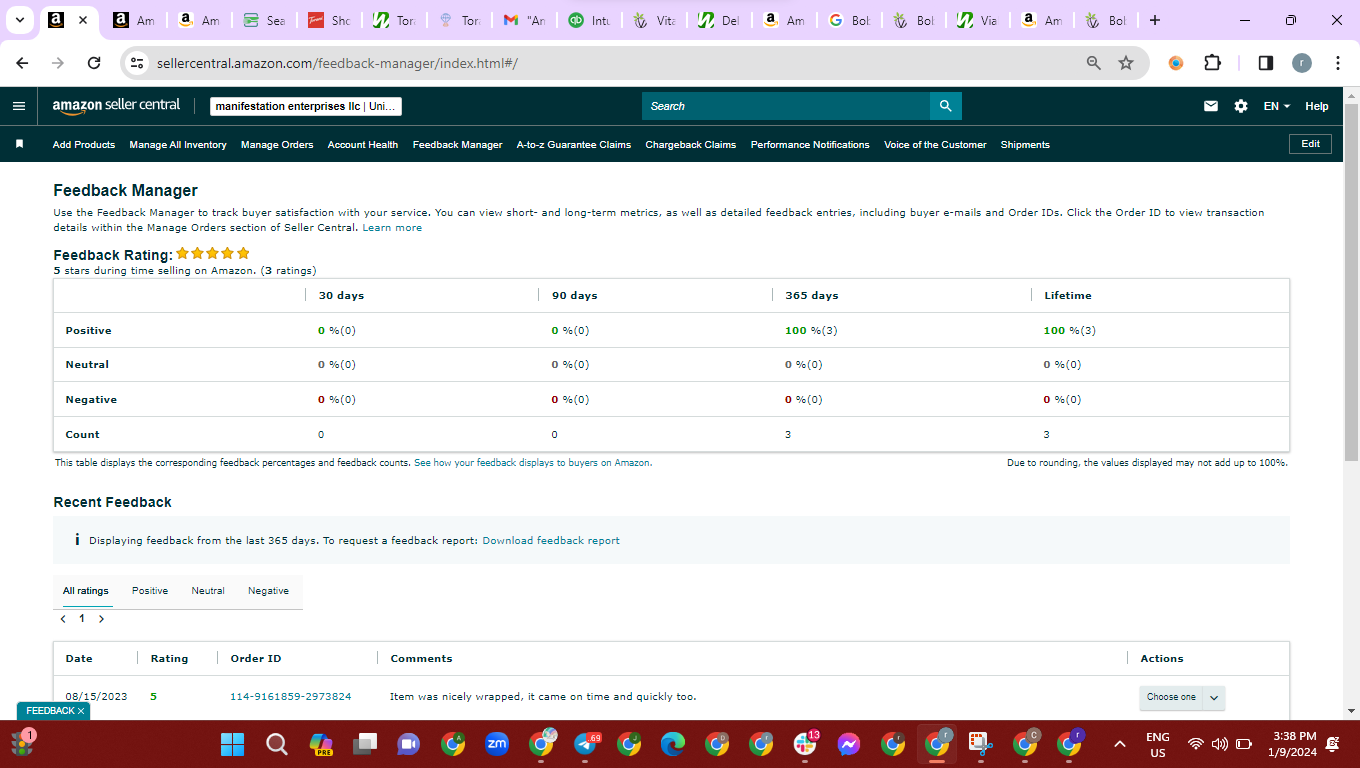This screenshot has width=1360, height=768.
Task: Open Task View from the taskbar
Action: click(x=364, y=744)
